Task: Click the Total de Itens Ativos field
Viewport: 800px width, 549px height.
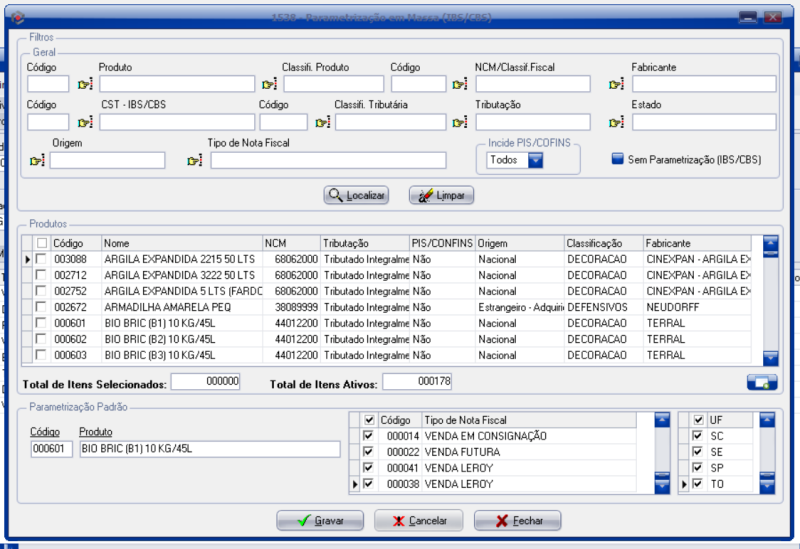Action: (x=418, y=381)
